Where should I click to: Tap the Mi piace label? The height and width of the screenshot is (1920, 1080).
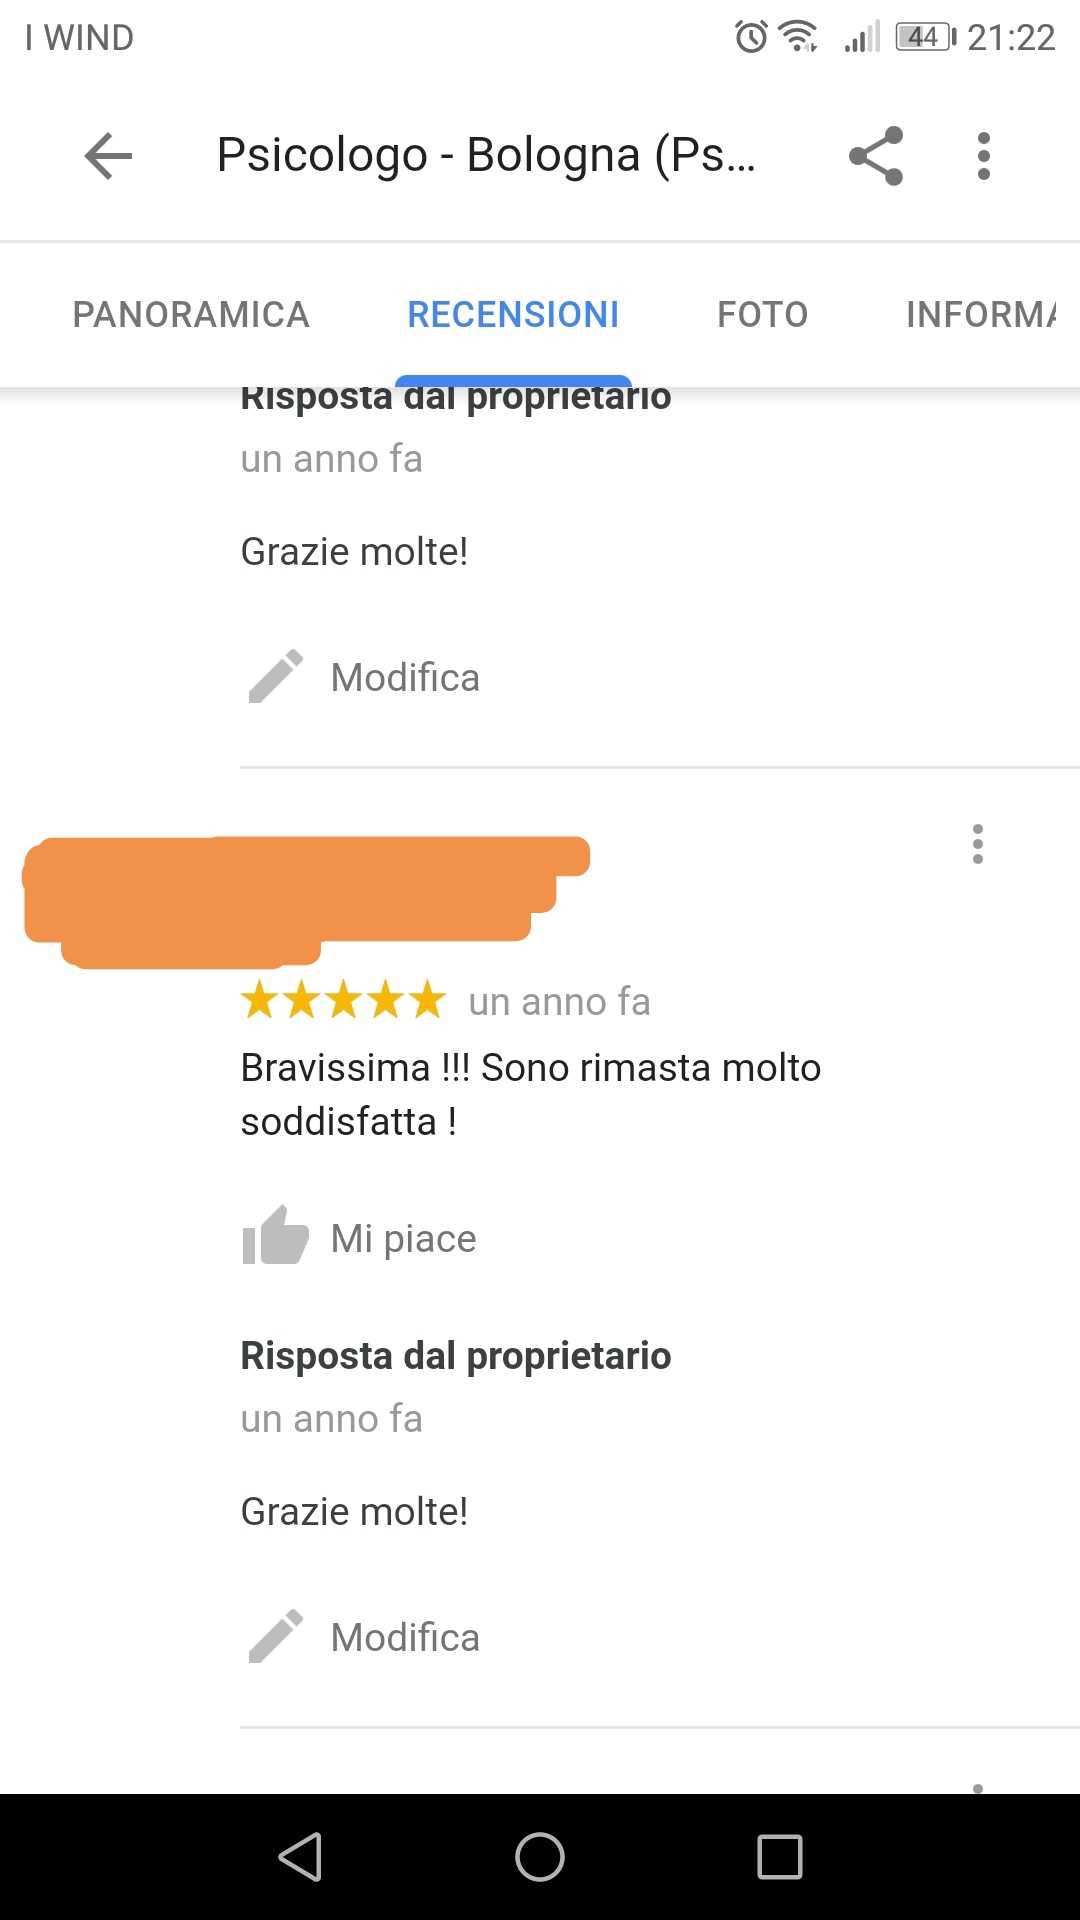tap(404, 1238)
